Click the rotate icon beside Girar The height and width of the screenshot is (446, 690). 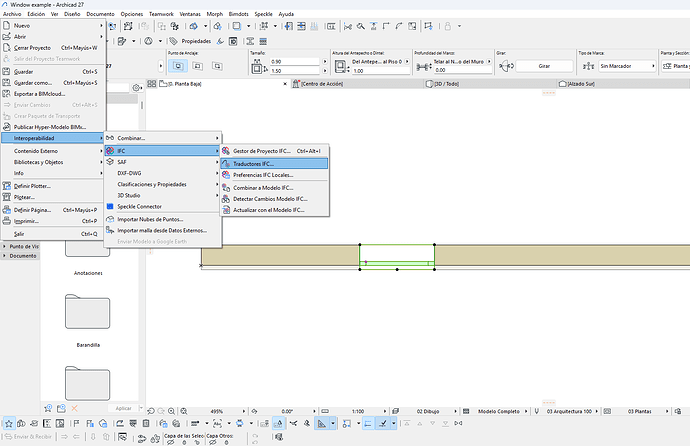coord(506,66)
